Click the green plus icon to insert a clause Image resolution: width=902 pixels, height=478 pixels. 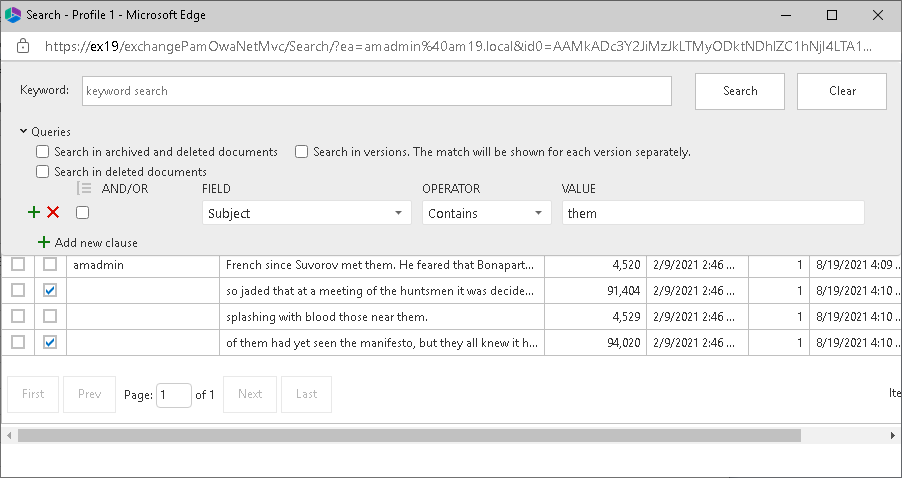pyautogui.click(x=34, y=212)
